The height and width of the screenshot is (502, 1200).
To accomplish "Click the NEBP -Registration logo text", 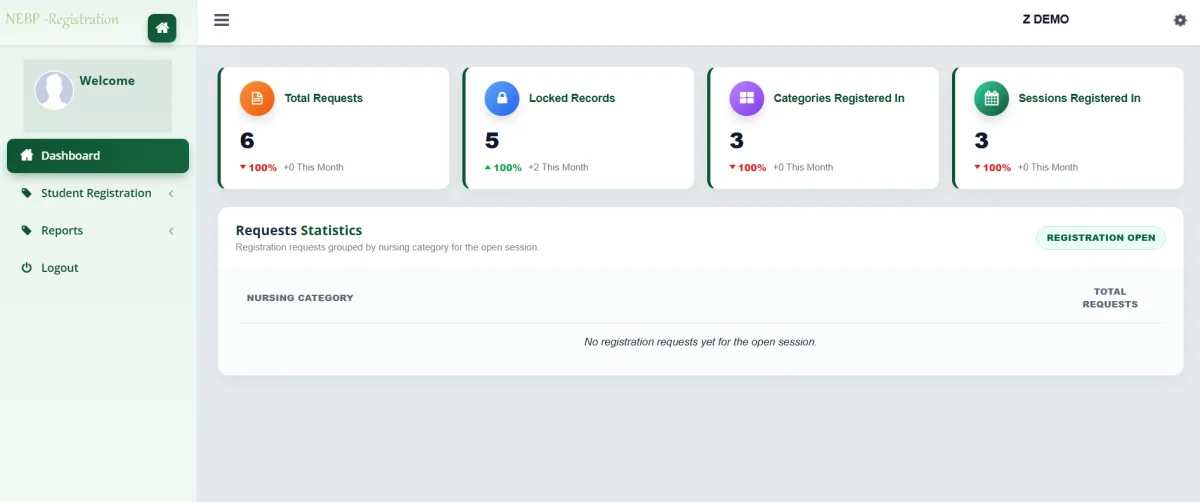I will [x=62, y=19].
